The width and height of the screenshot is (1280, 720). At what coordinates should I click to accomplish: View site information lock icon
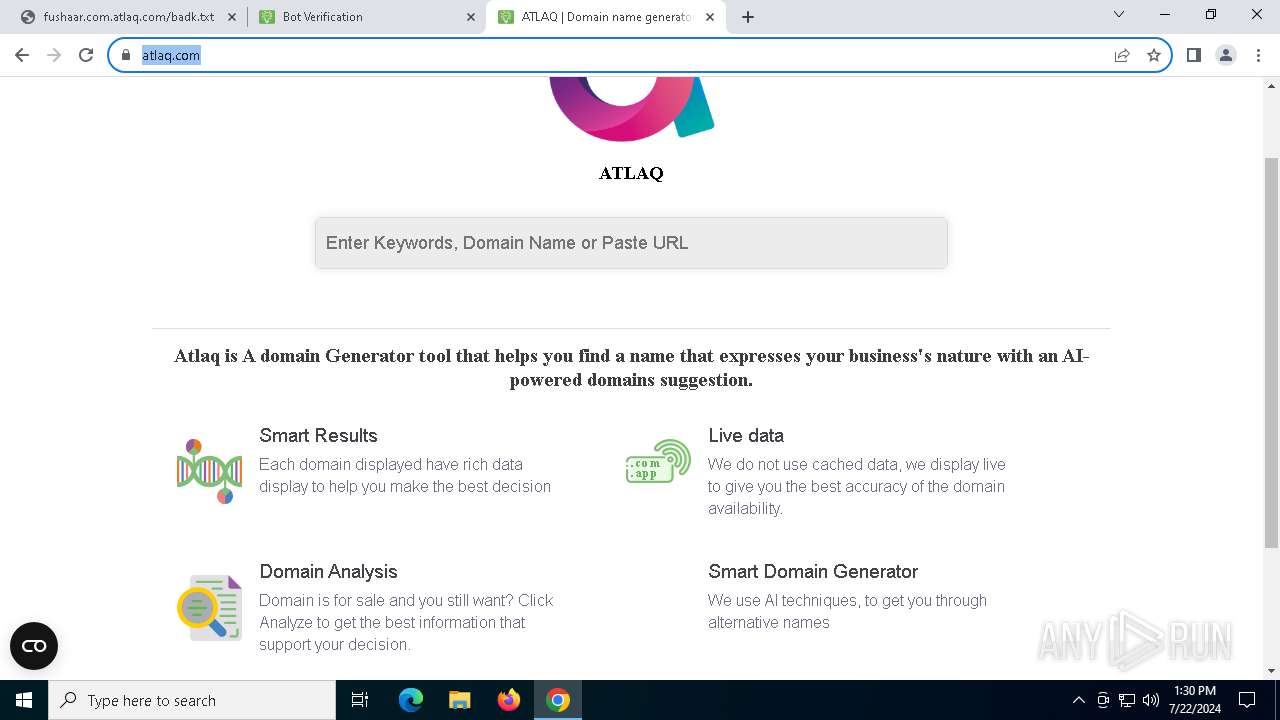[x=126, y=55]
